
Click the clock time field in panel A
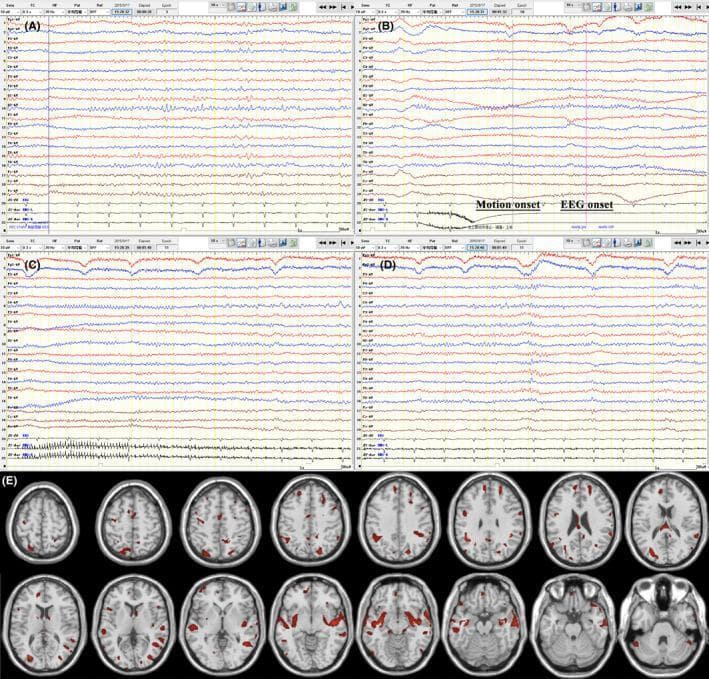click(x=122, y=11)
